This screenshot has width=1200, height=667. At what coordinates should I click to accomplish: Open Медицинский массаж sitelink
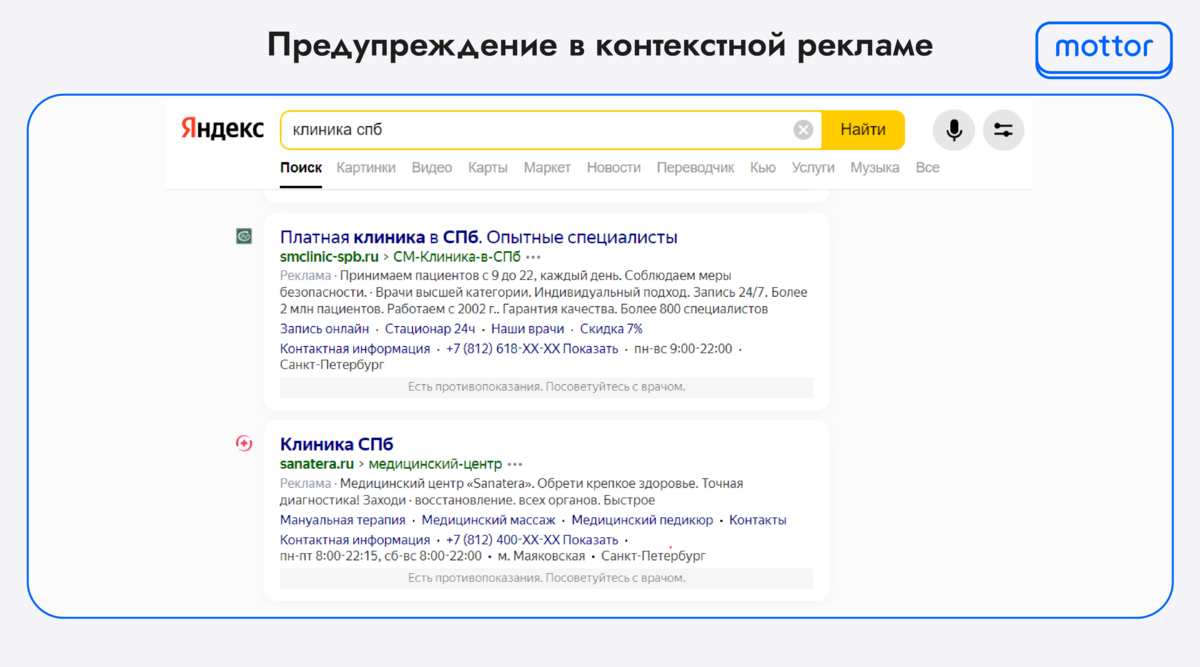click(489, 520)
